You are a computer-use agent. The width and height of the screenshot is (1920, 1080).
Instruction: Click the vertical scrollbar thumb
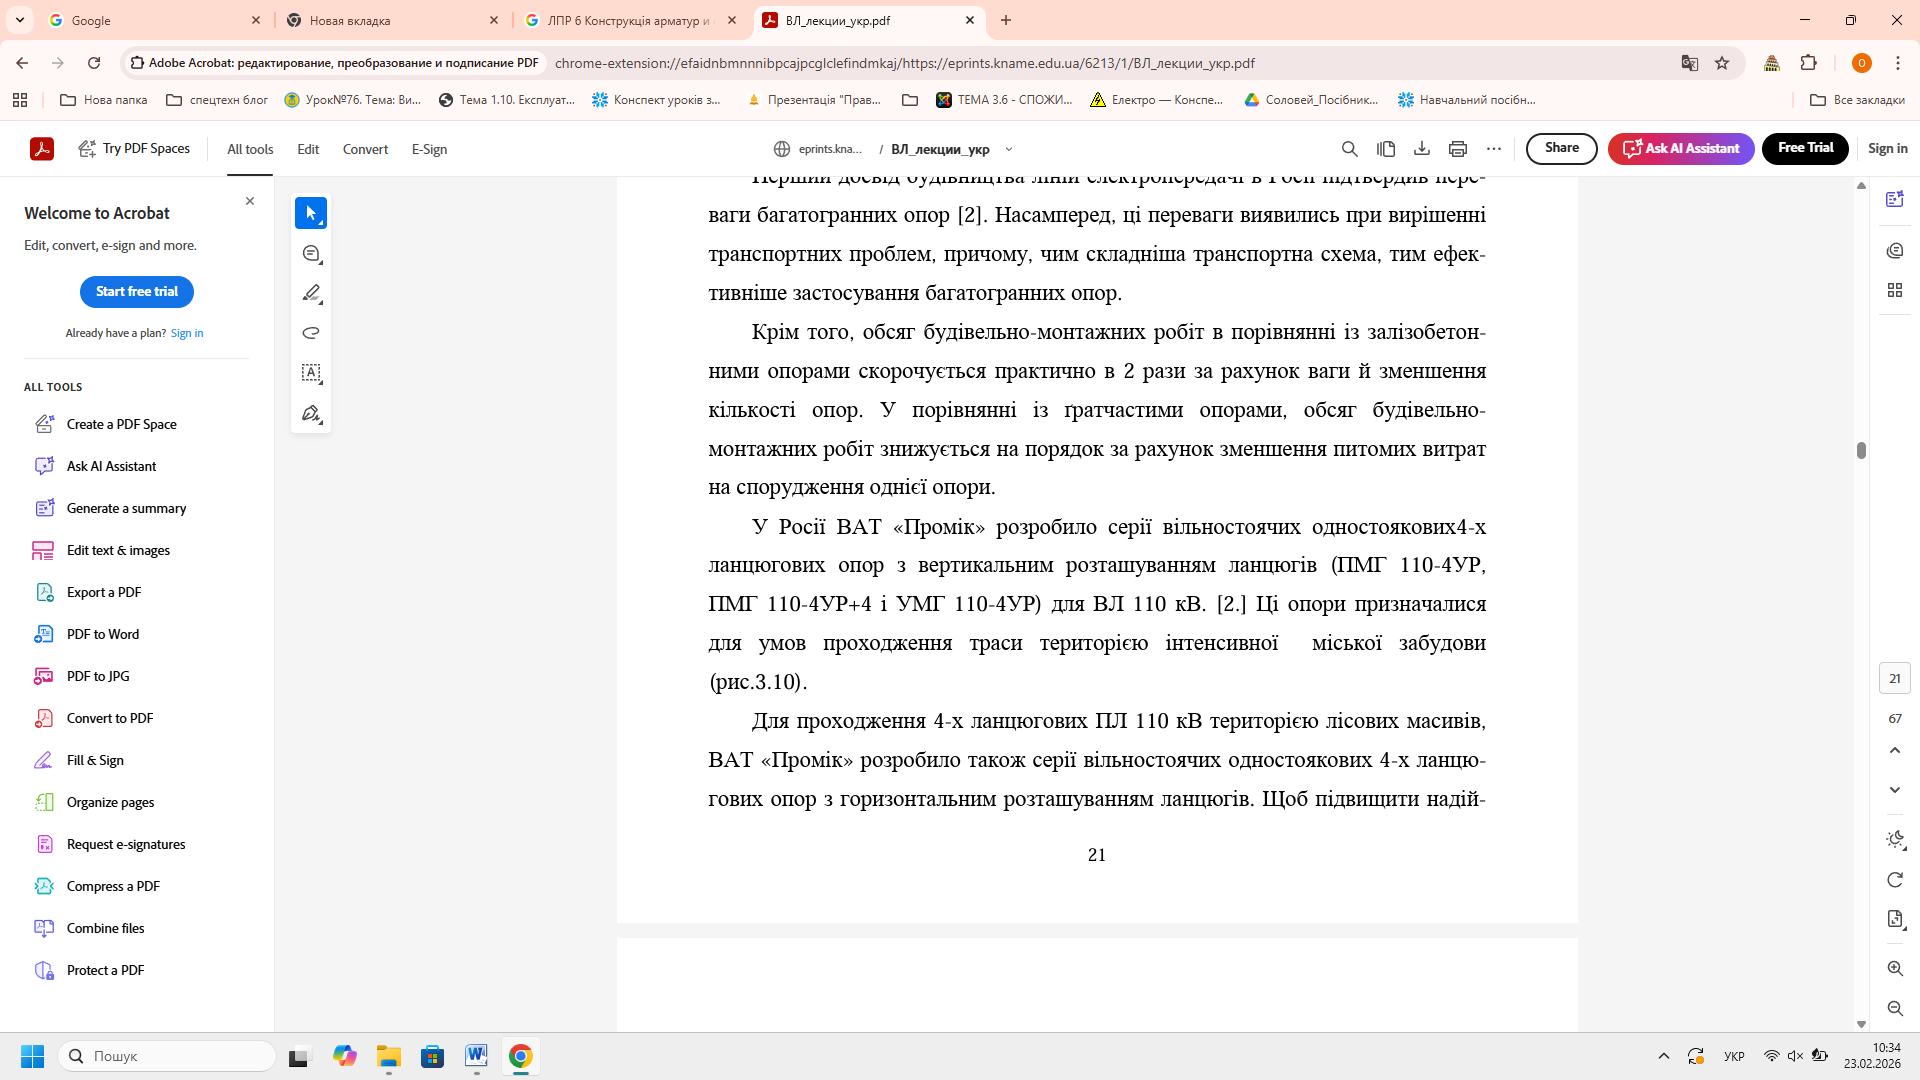click(x=1861, y=450)
